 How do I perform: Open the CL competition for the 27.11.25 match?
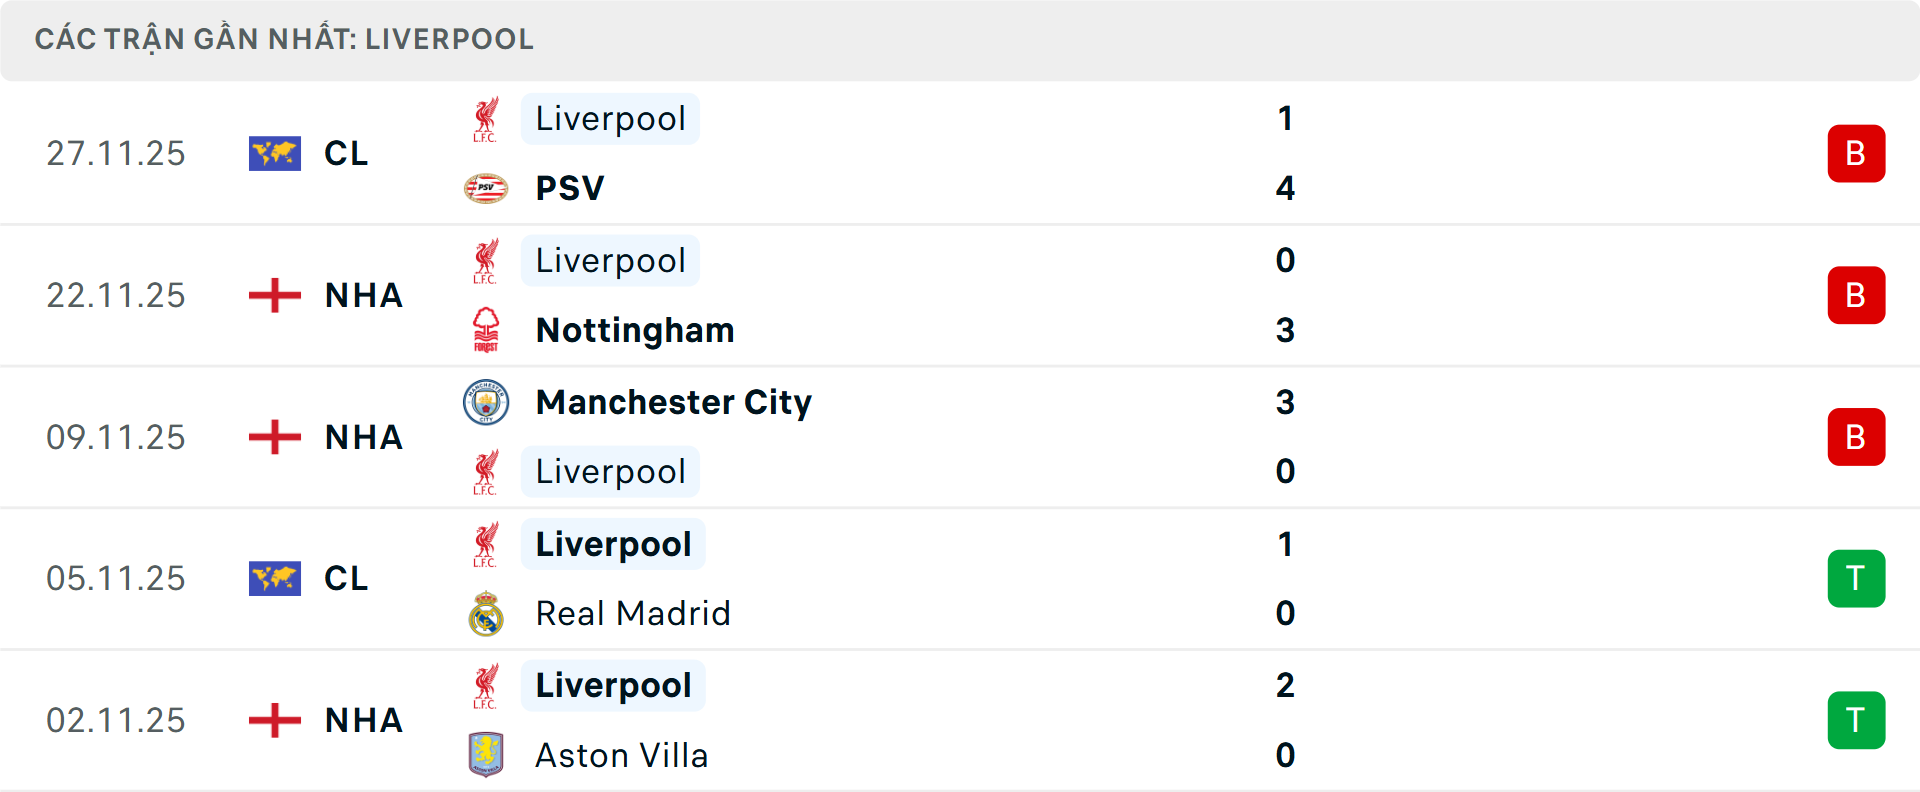click(345, 153)
